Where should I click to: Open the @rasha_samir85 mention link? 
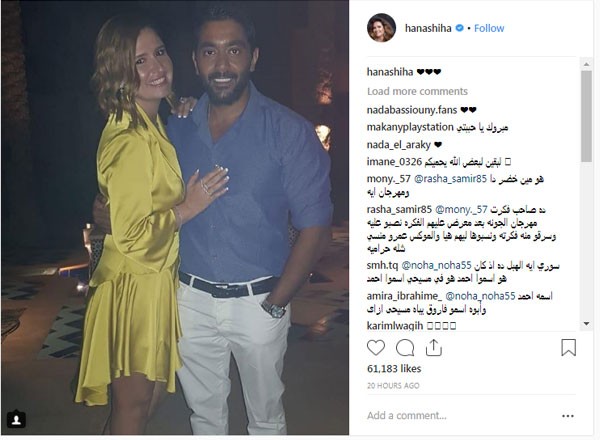(450, 179)
